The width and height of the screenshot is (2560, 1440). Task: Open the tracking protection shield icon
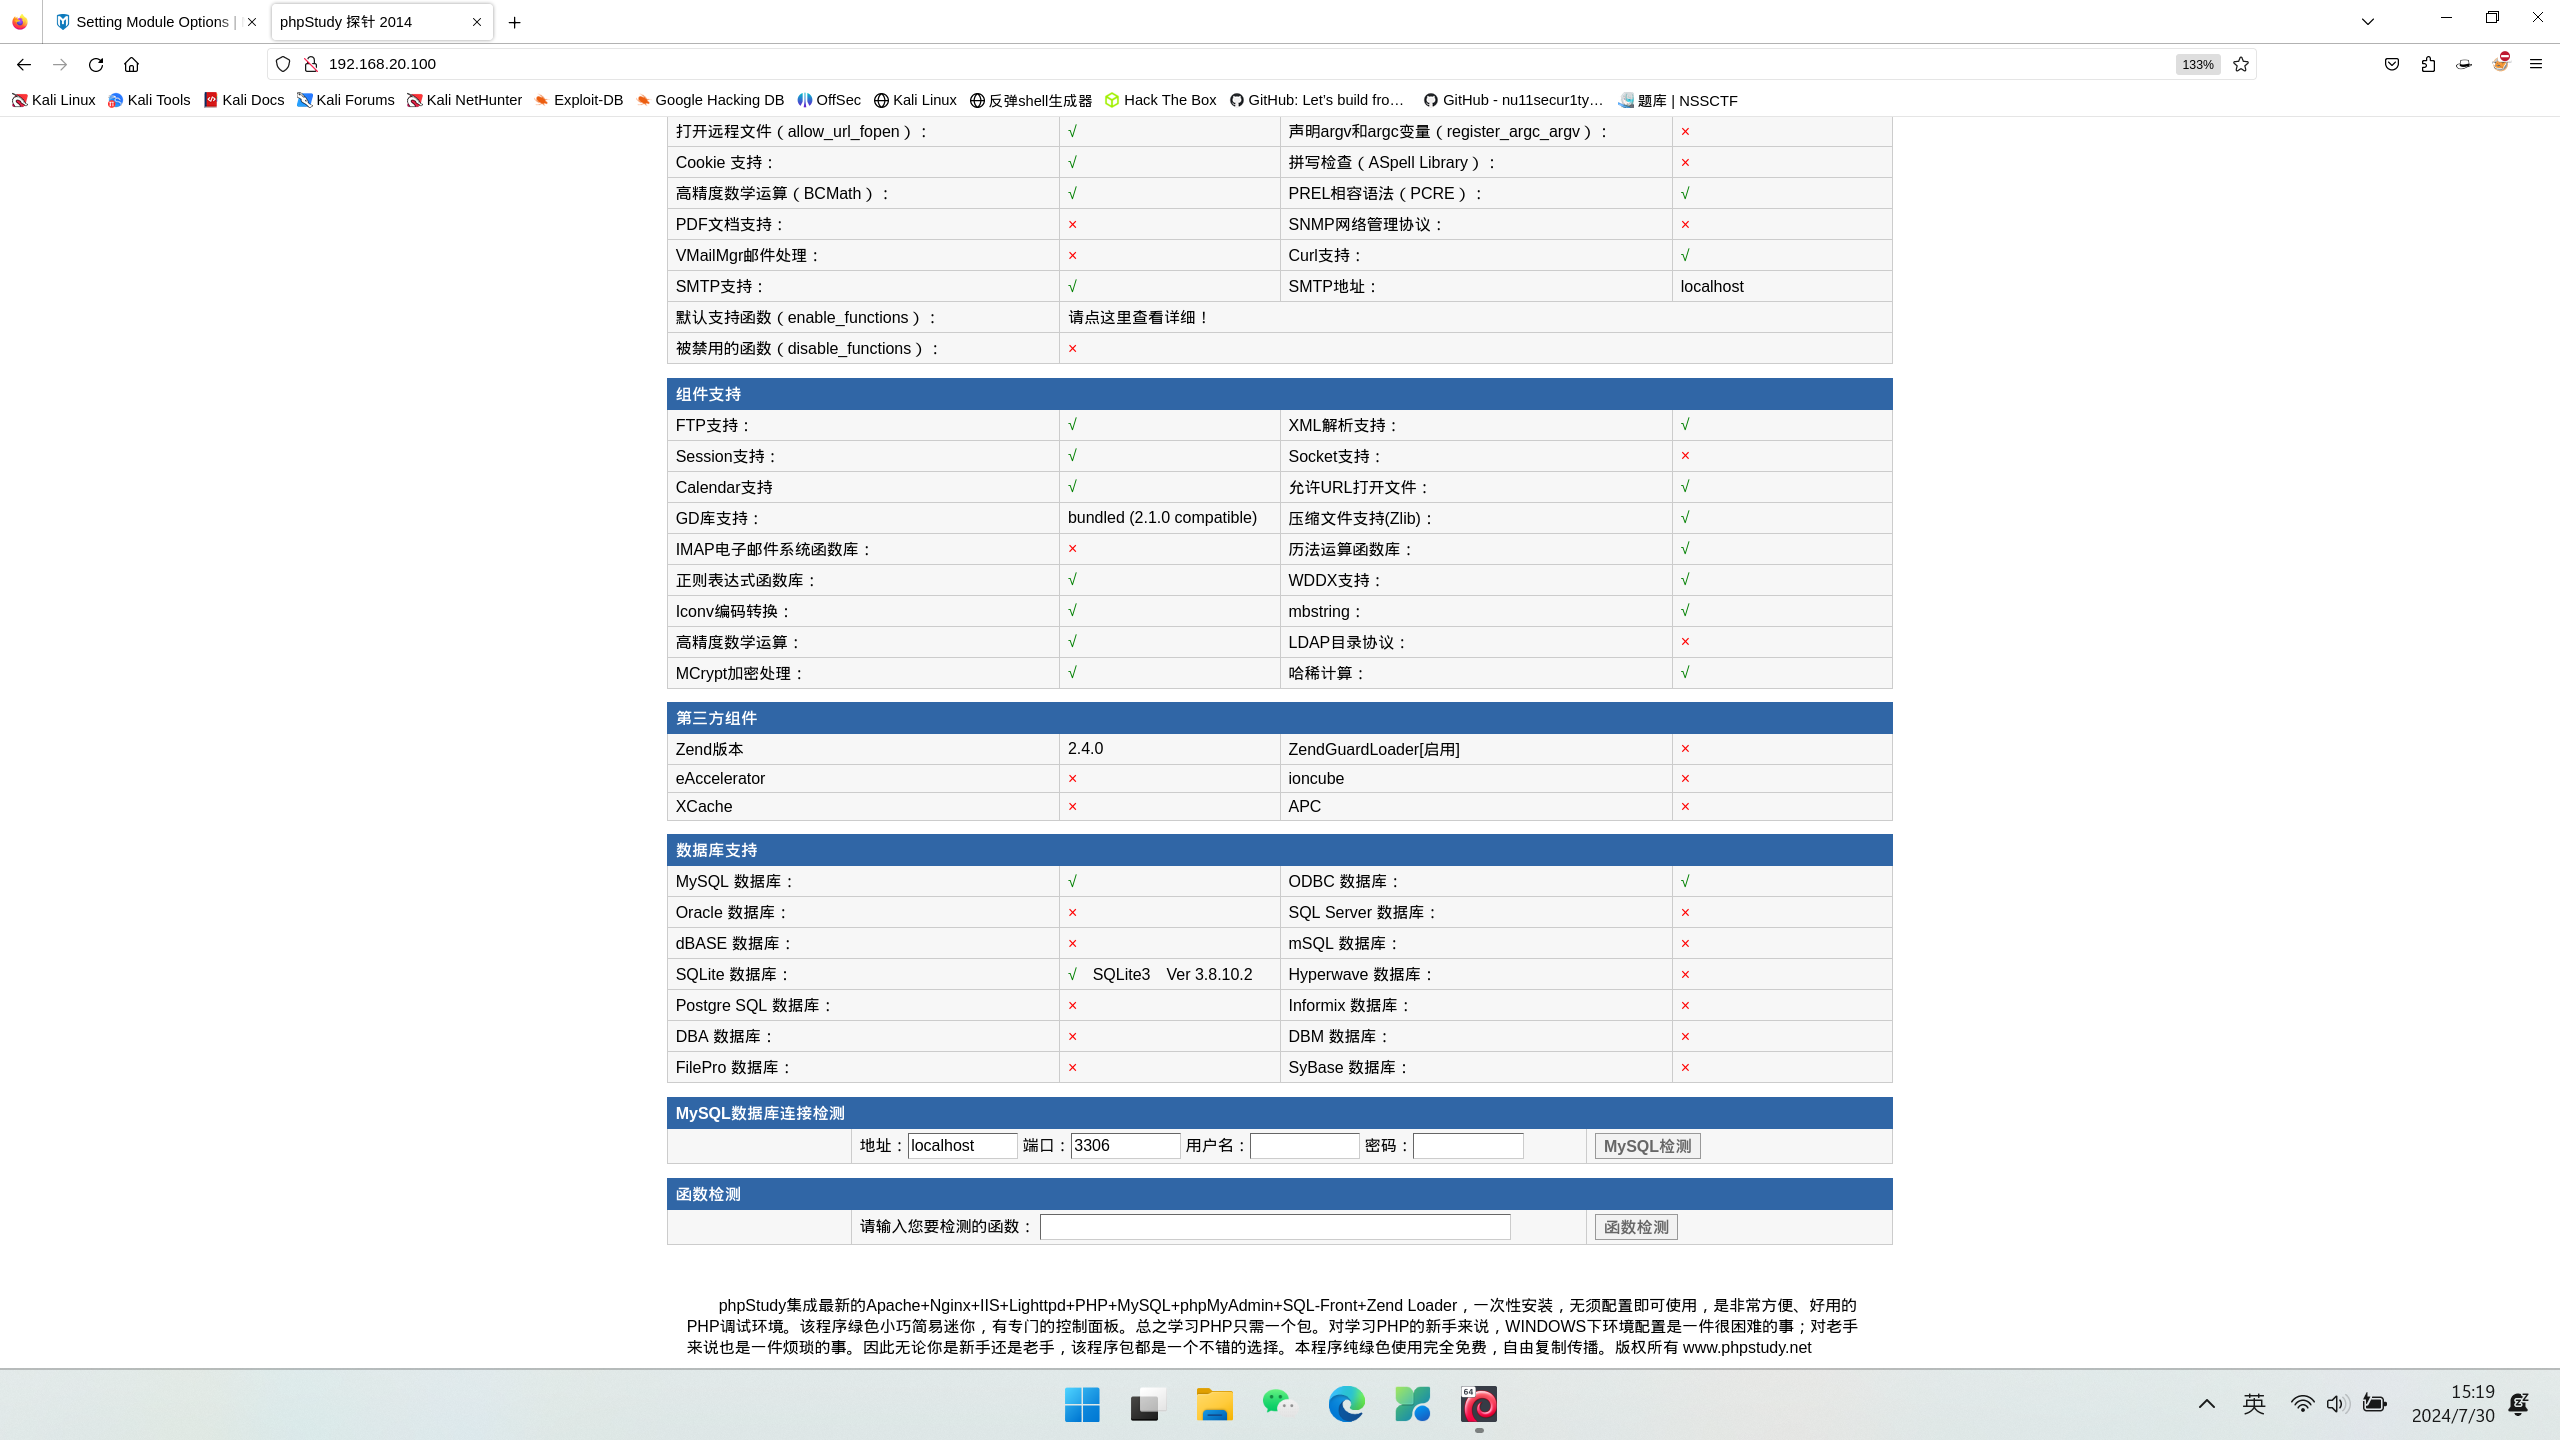pos(283,64)
